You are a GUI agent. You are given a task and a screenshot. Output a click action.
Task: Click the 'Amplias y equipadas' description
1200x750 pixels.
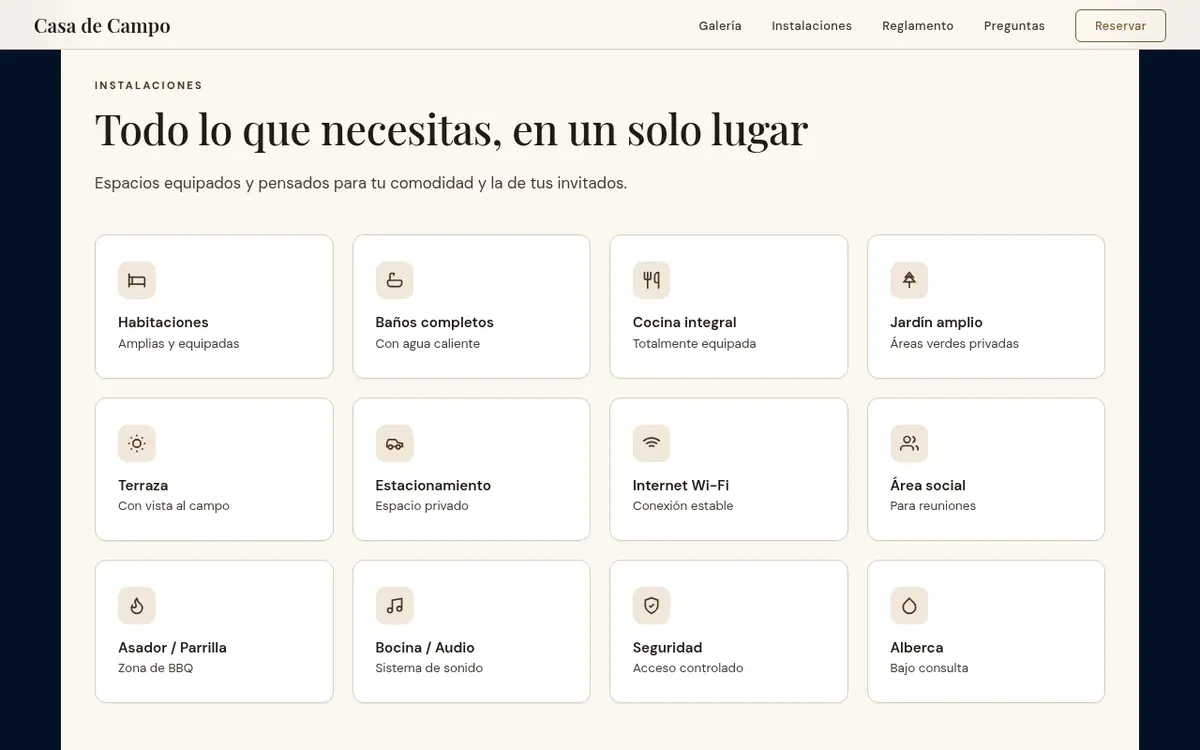(x=179, y=343)
